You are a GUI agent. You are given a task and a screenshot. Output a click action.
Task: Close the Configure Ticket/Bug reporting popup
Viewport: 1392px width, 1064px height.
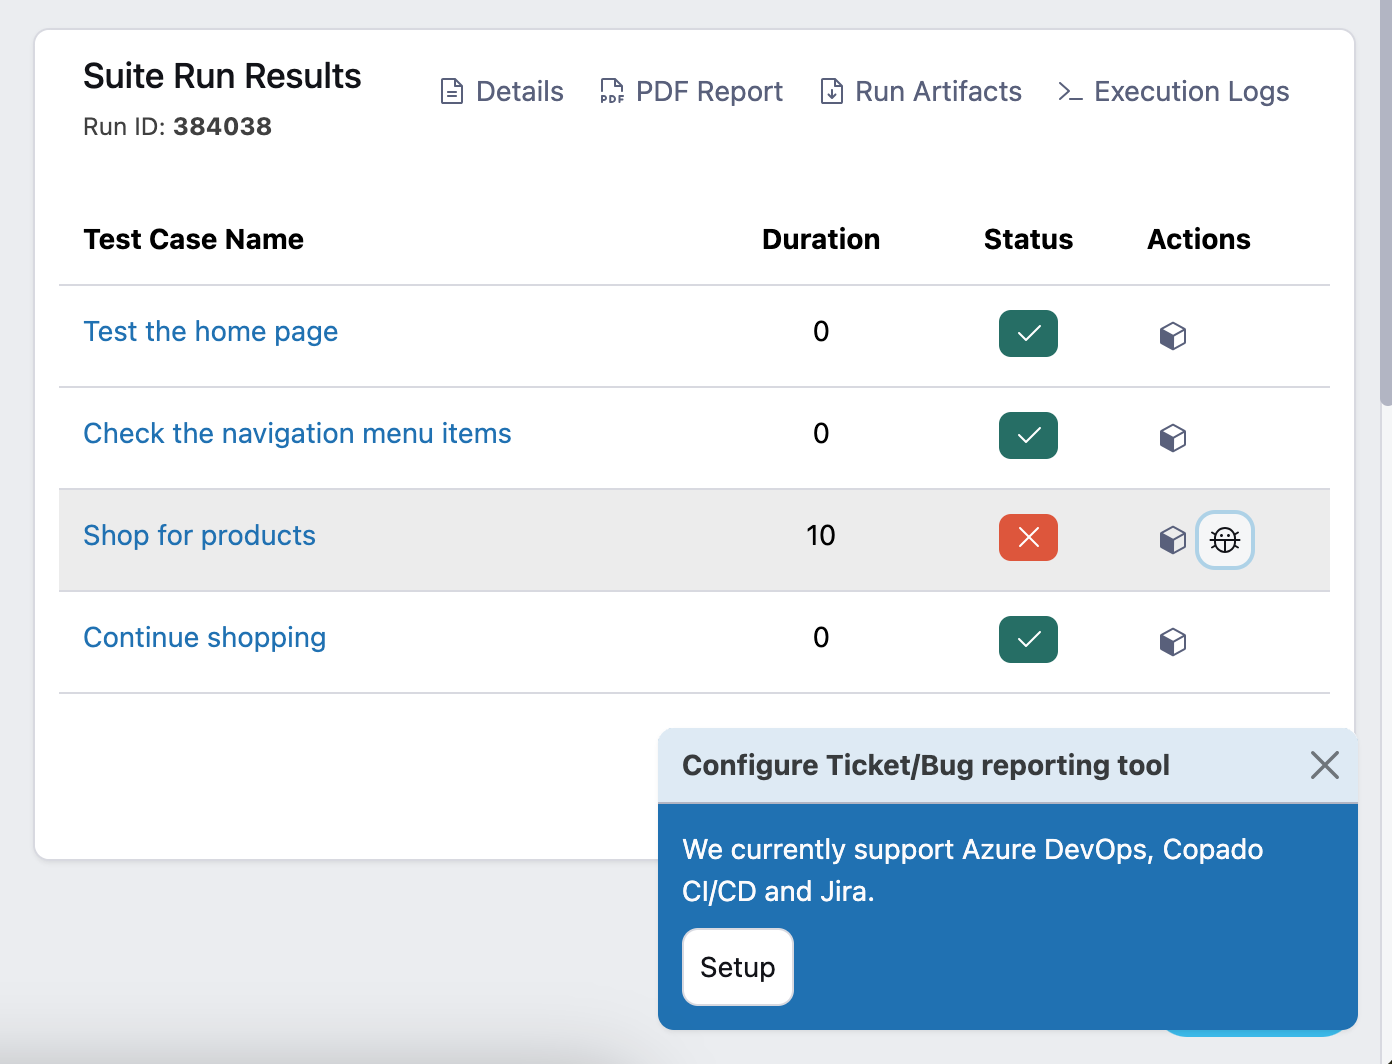click(x=1324, y=765)
